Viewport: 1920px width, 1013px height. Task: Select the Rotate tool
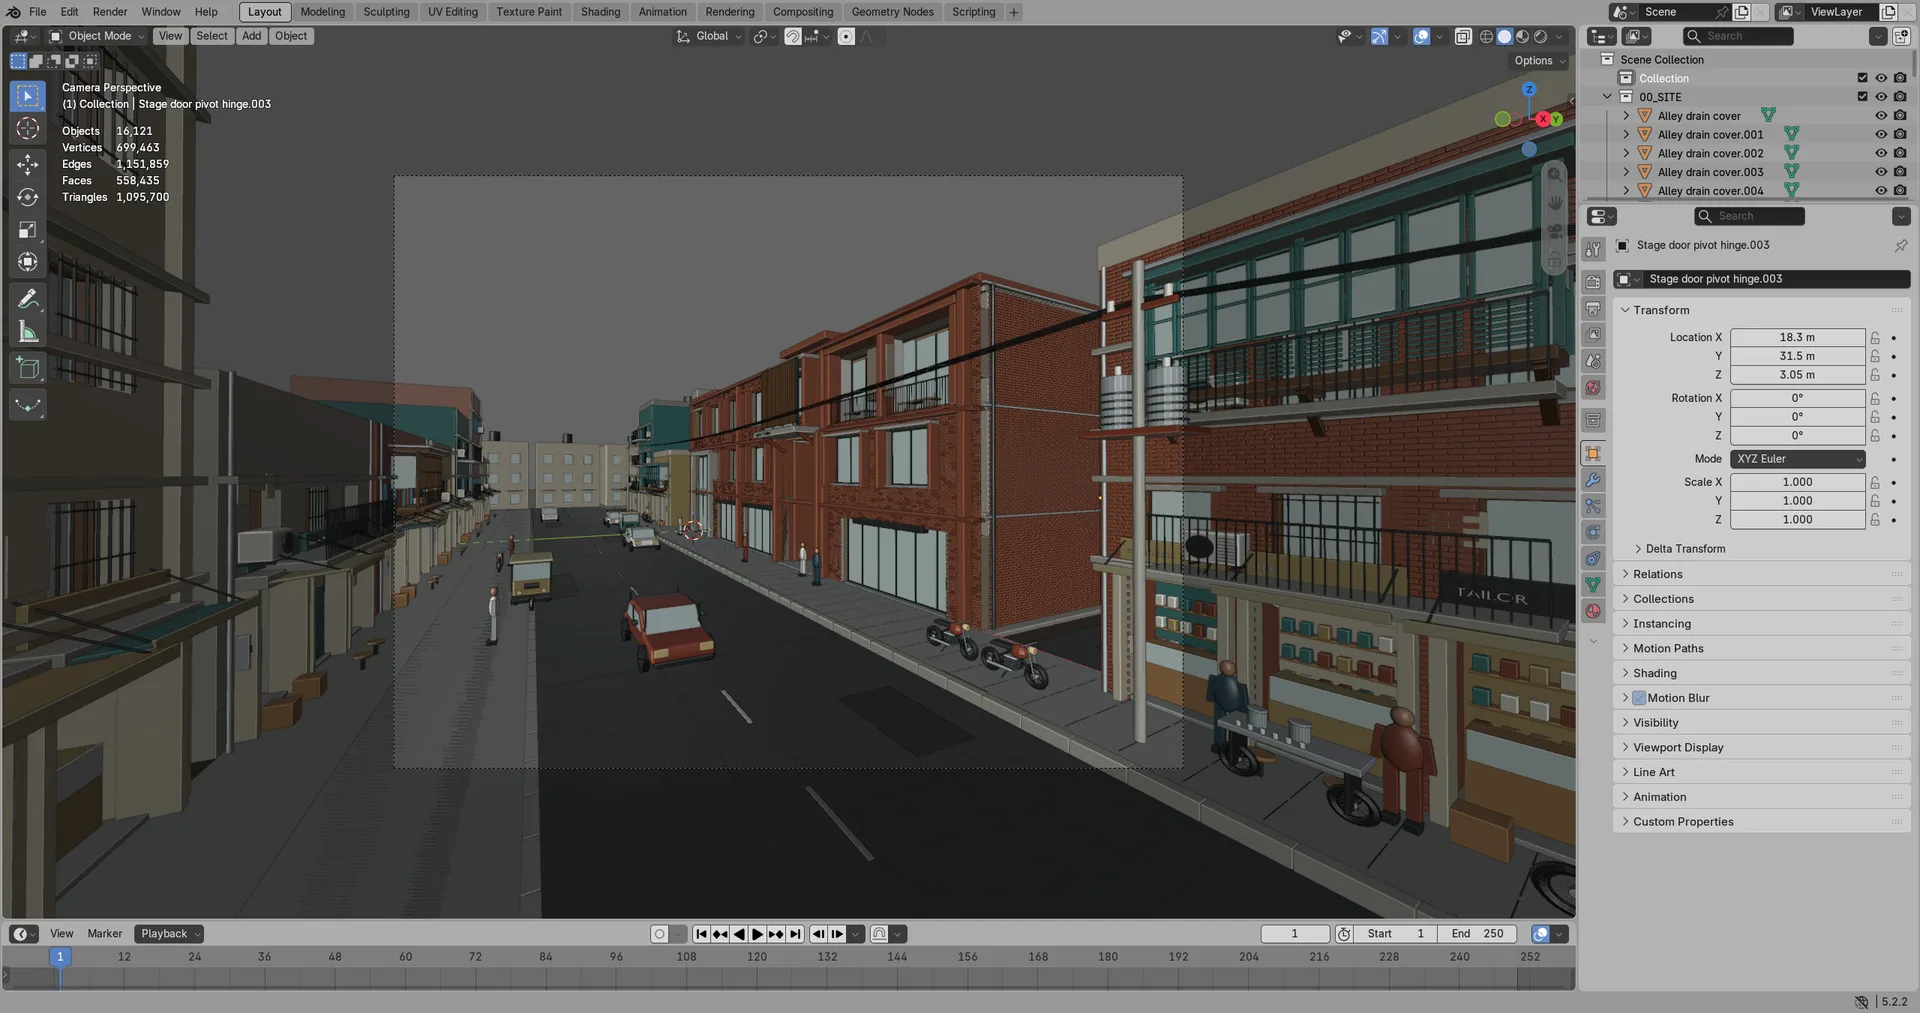click(28, 197)
